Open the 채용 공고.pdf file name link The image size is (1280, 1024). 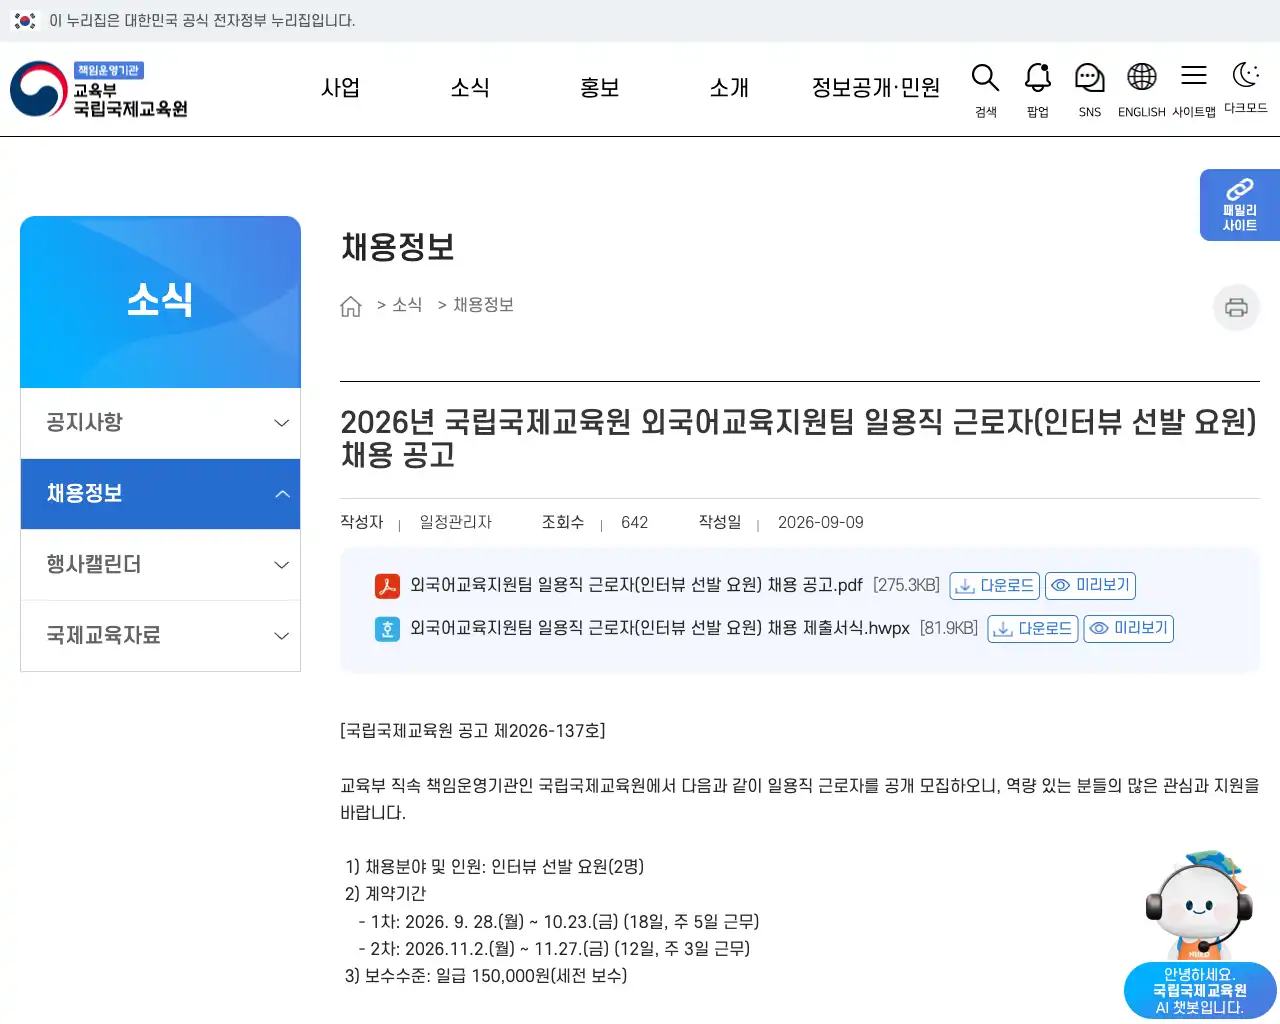[636, 586]
